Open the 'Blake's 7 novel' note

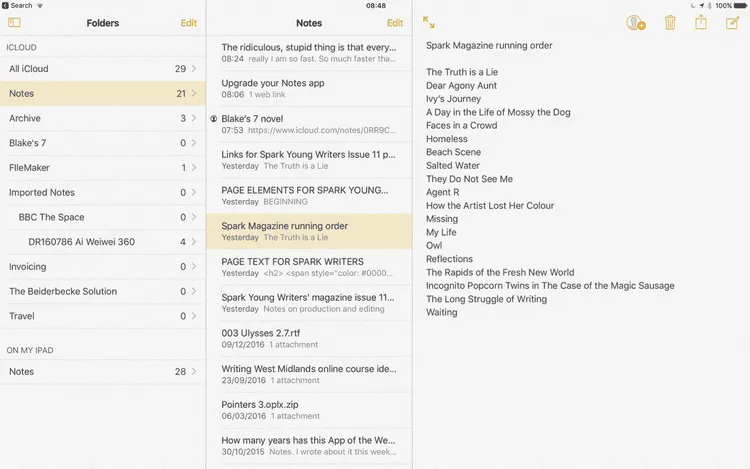point(309,124)
